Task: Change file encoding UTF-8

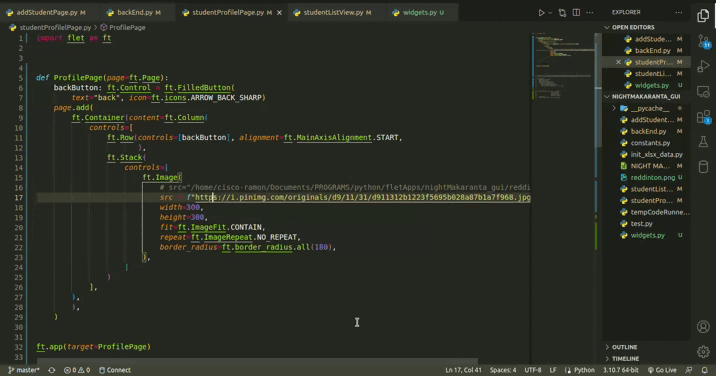Action: click(533, 370)
